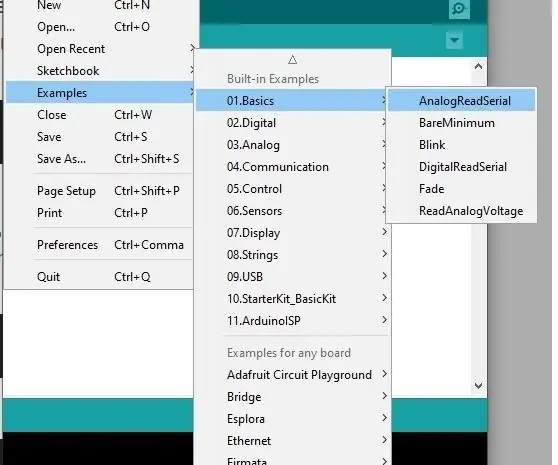Expand 03.Analog examples submenu
Image resolution: width=558 pixels, height=465 pixels.
point(292,145)
